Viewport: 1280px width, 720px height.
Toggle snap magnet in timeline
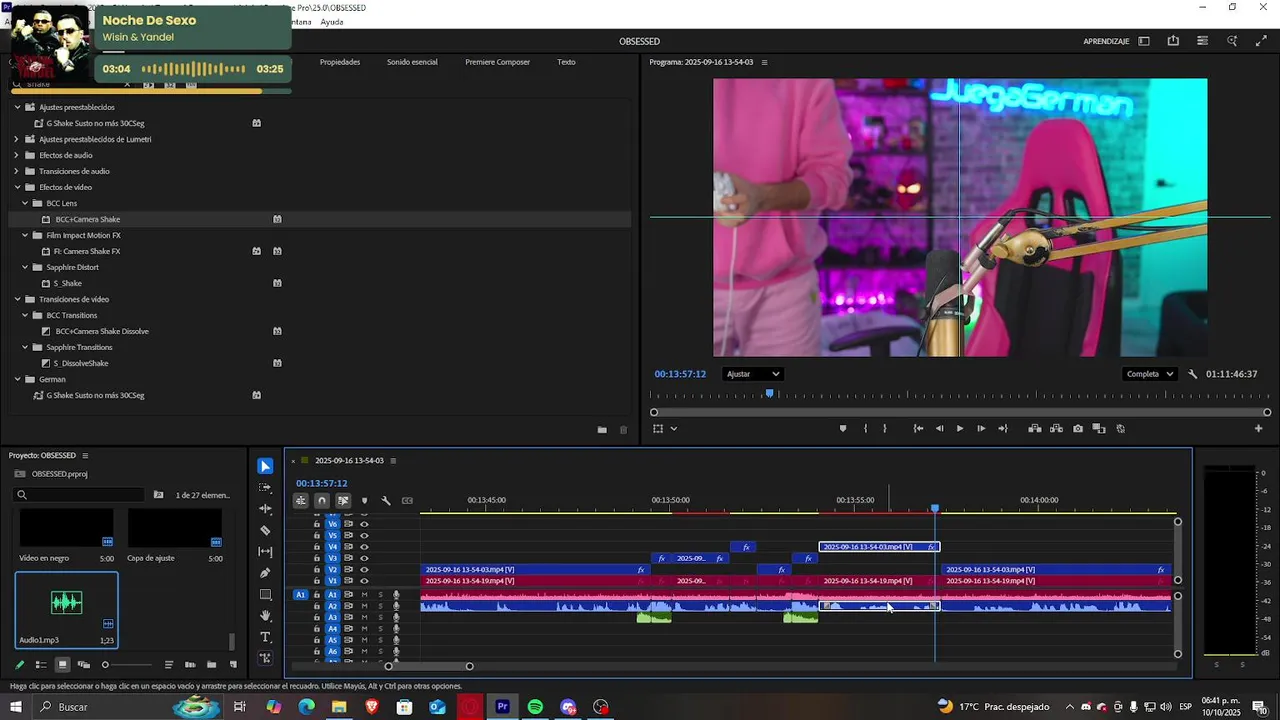coord(322,500)
